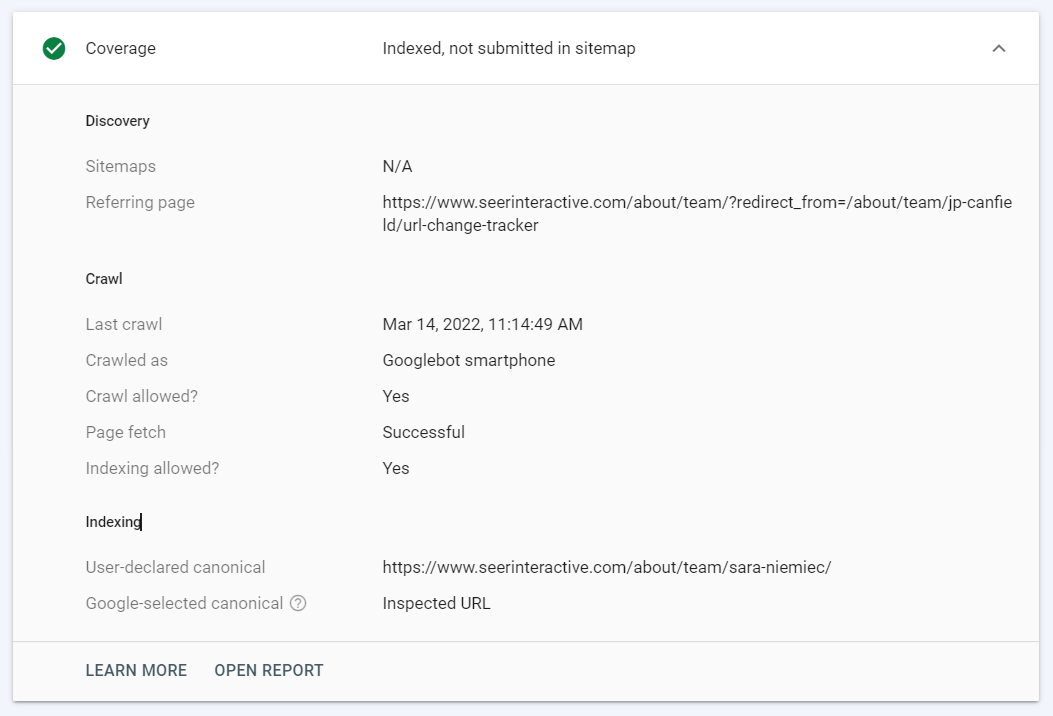The image size is (1053, 716).
Task: Click the Page fetch 'Successful' value
Action: pos(423,432)
